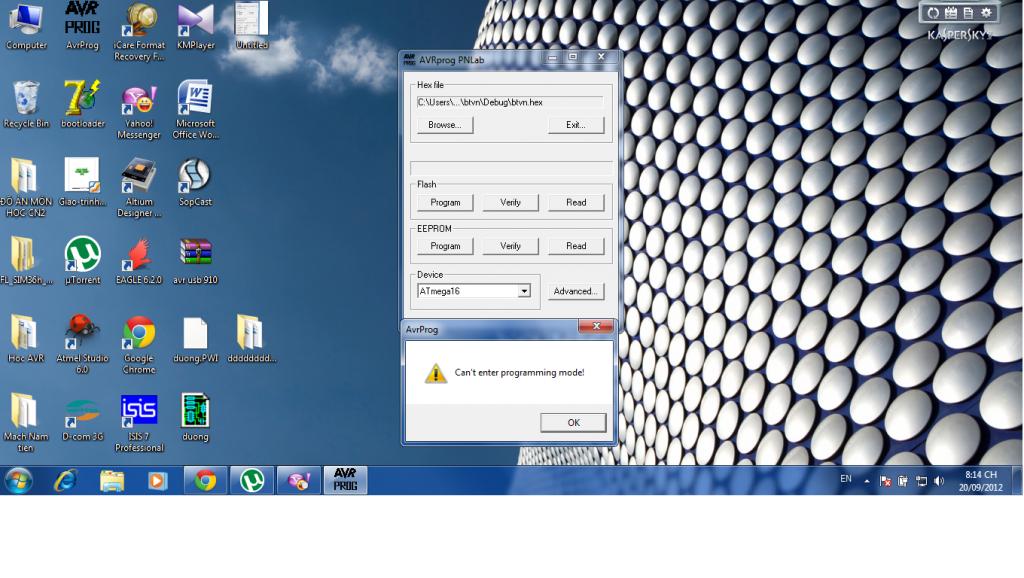Open the dddddddd folder on desktop

point(251,340)
